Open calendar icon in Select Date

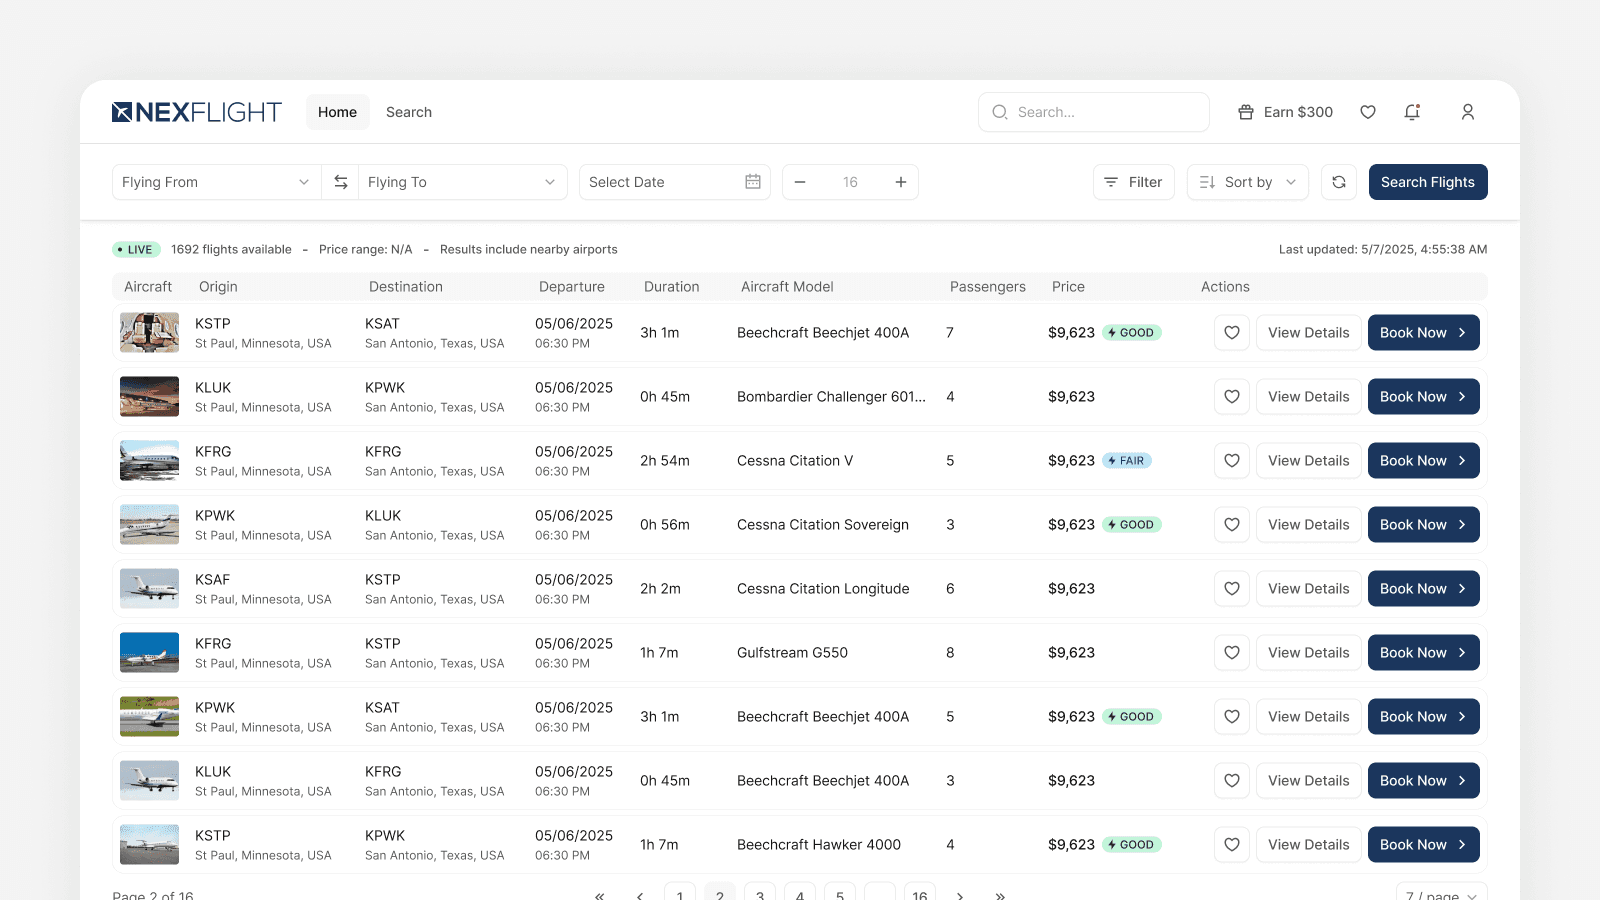tap(753, 182)
